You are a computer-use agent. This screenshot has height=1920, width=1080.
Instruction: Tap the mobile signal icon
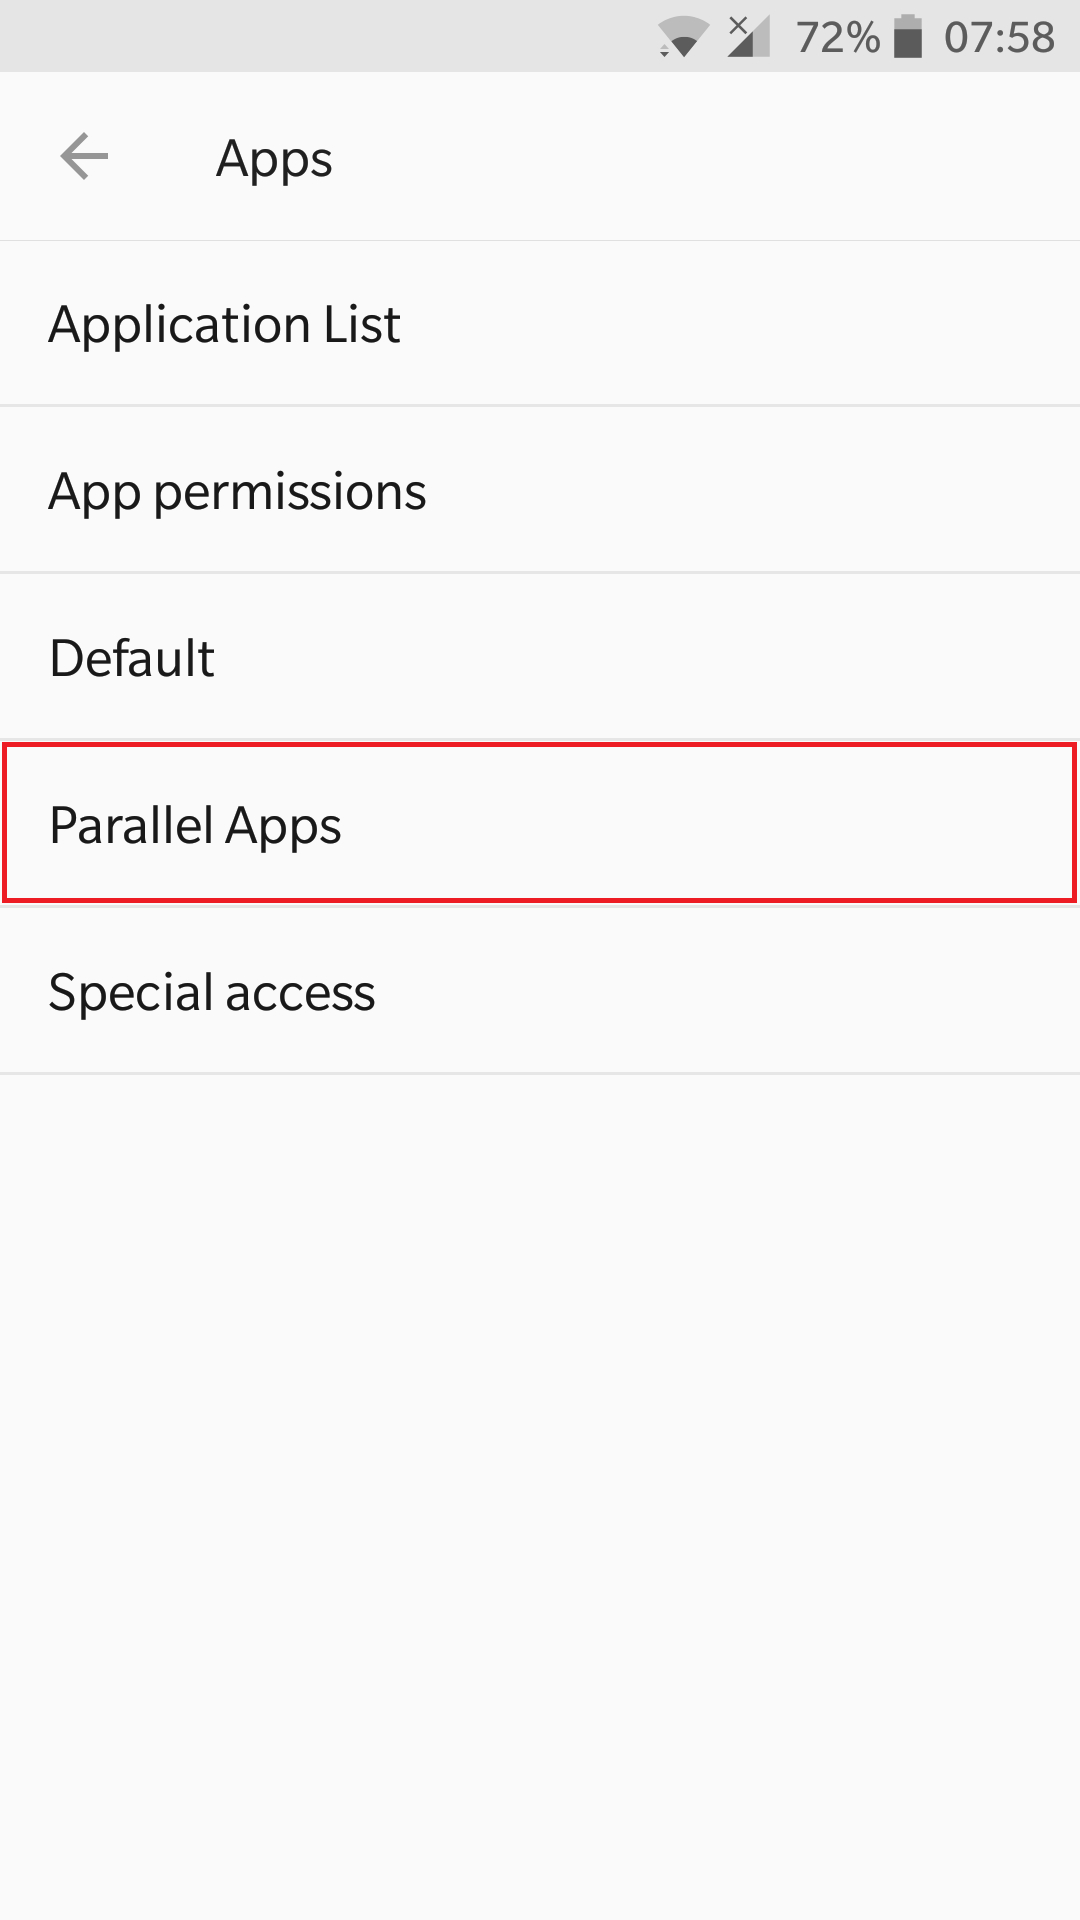click(749, 37)
